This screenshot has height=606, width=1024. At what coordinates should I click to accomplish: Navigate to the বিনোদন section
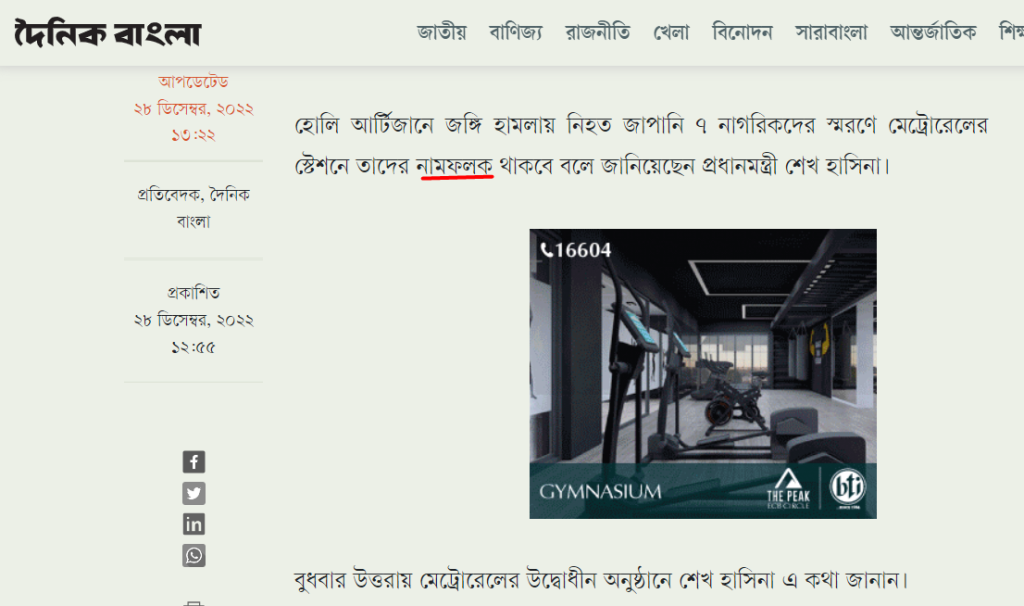click(742, 32)
